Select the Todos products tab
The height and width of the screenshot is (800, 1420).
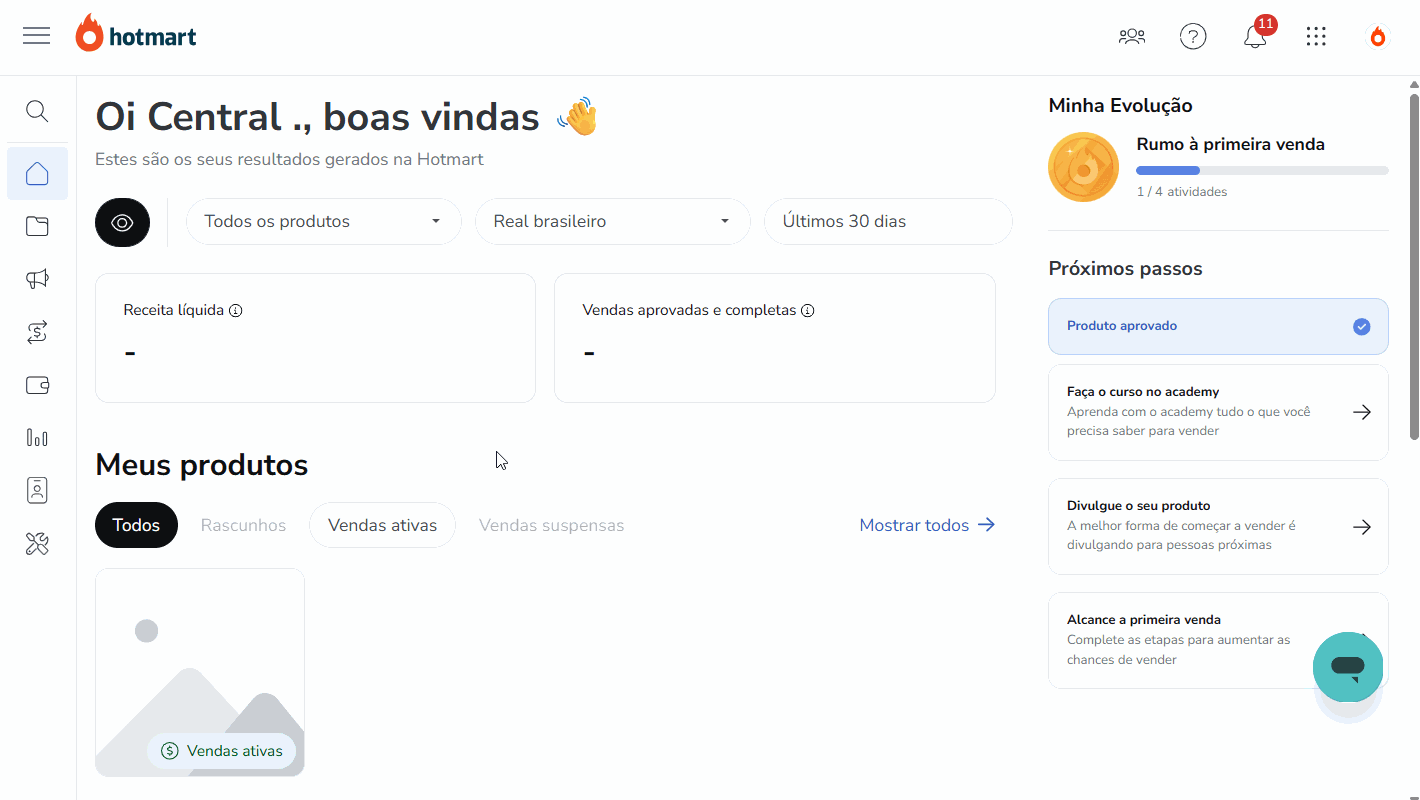point(136,525)
